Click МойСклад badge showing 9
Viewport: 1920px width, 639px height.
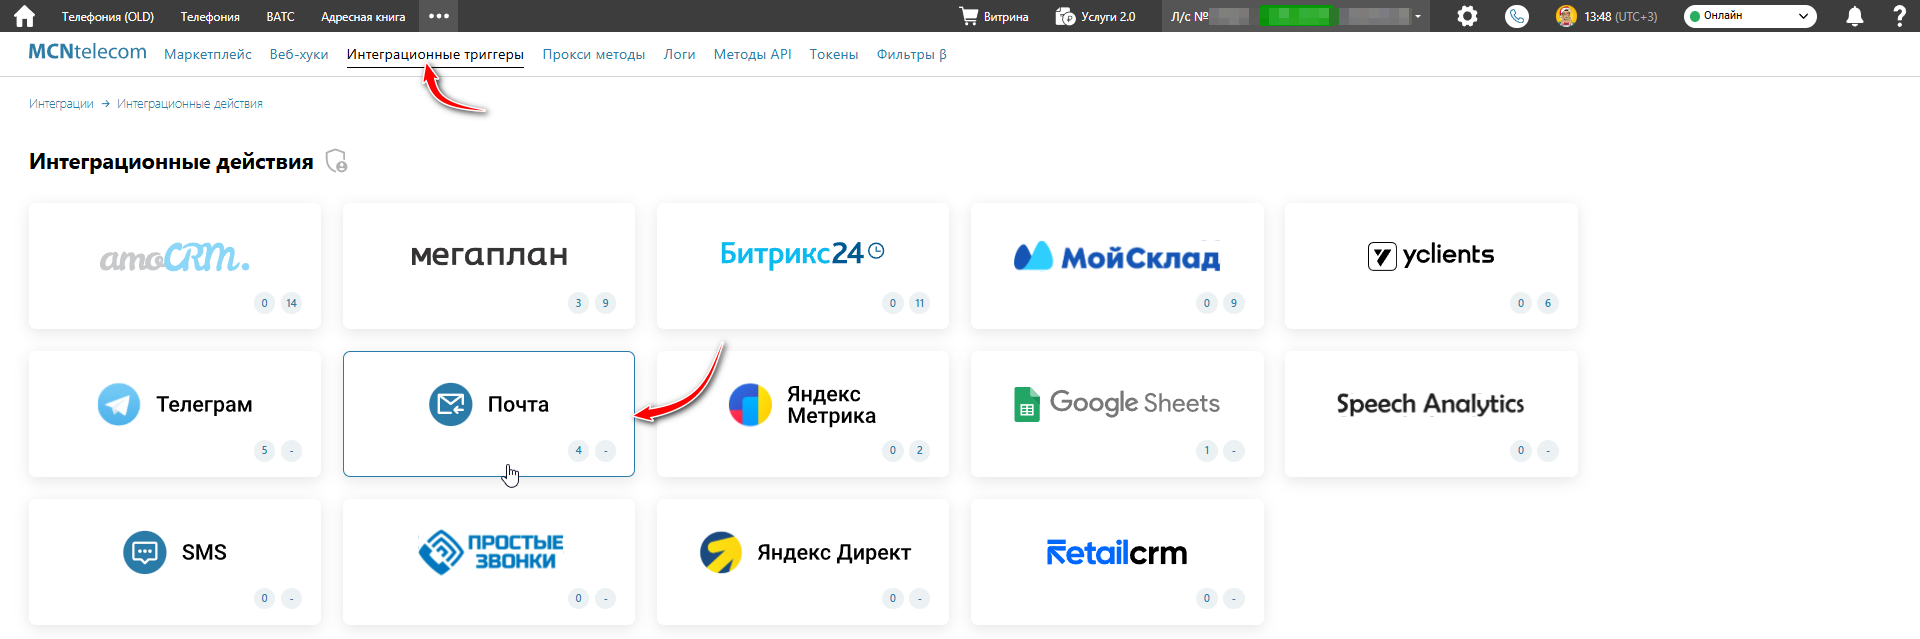coord(1234,303)
